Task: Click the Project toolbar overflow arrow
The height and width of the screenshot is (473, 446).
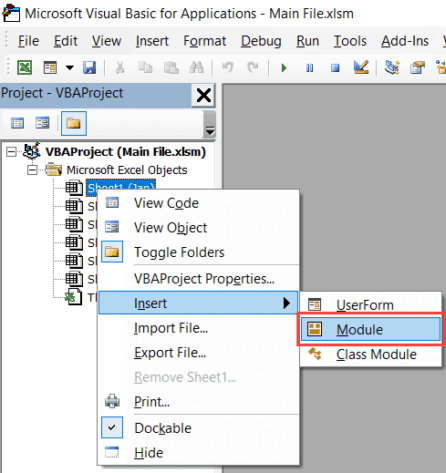Action: point(210,131)
